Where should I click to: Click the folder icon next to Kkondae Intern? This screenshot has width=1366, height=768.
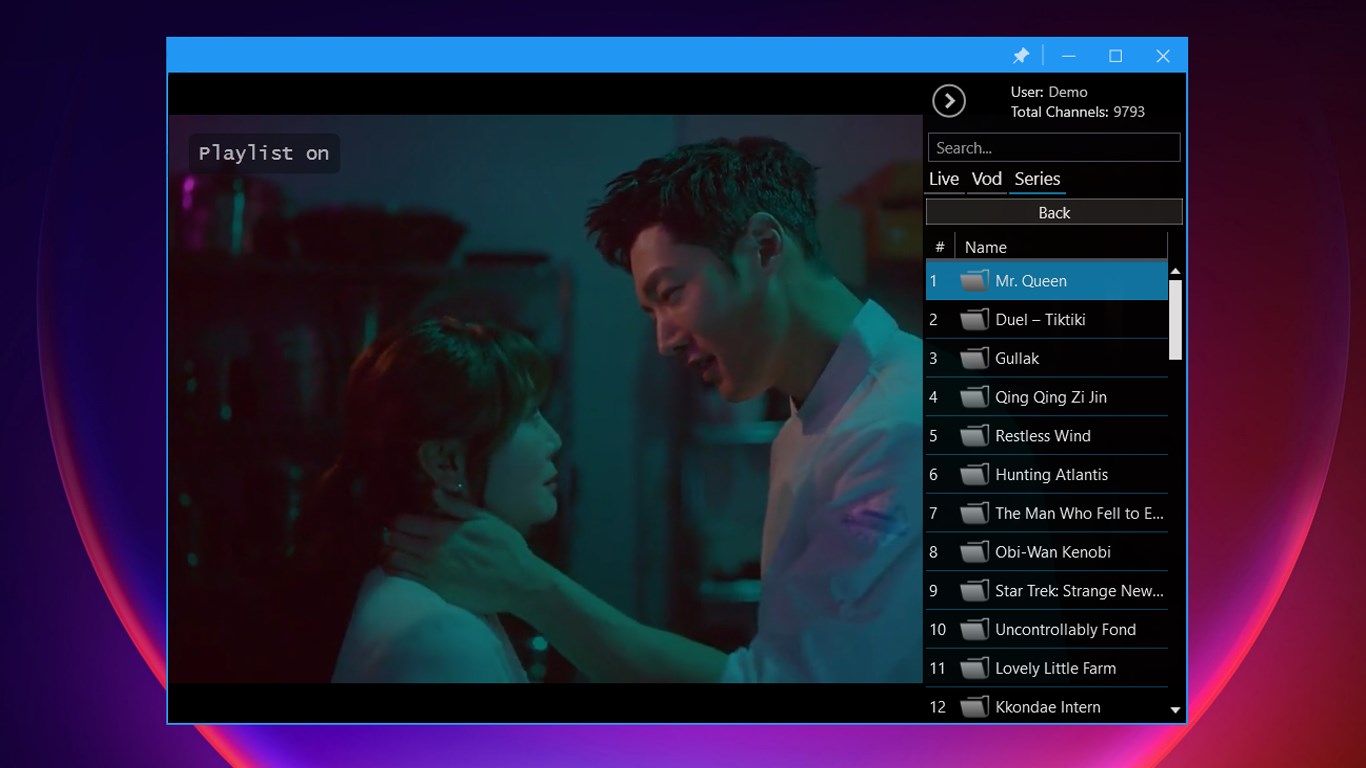click(x=972, y=706)
